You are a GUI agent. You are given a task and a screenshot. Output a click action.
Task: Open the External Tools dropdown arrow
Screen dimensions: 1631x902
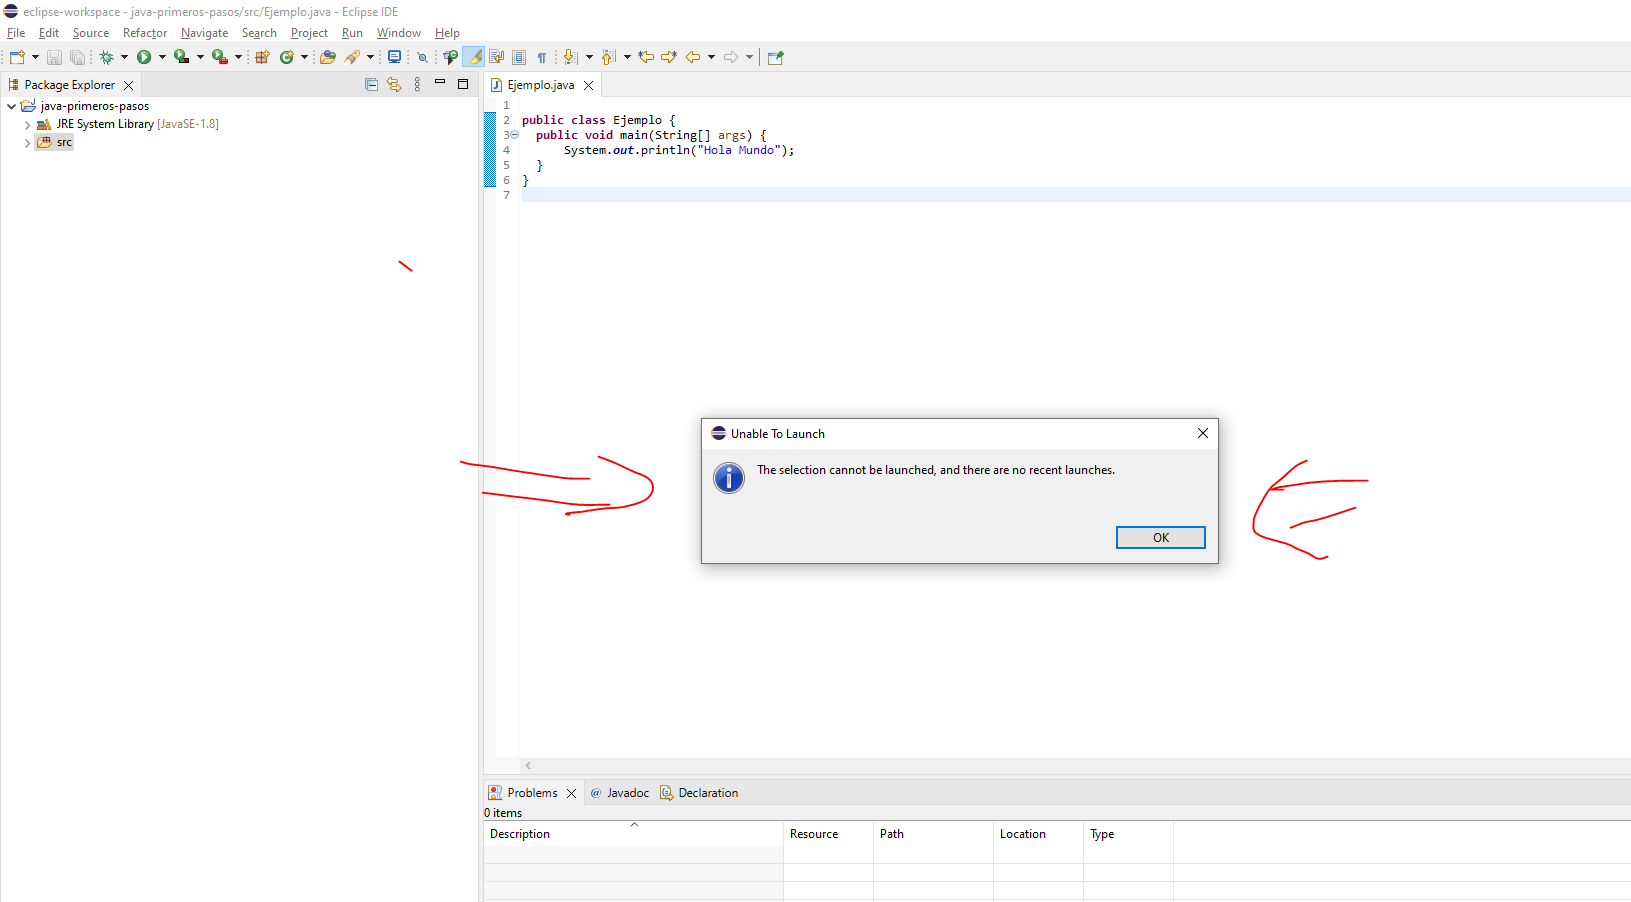(x=238, y=57)
